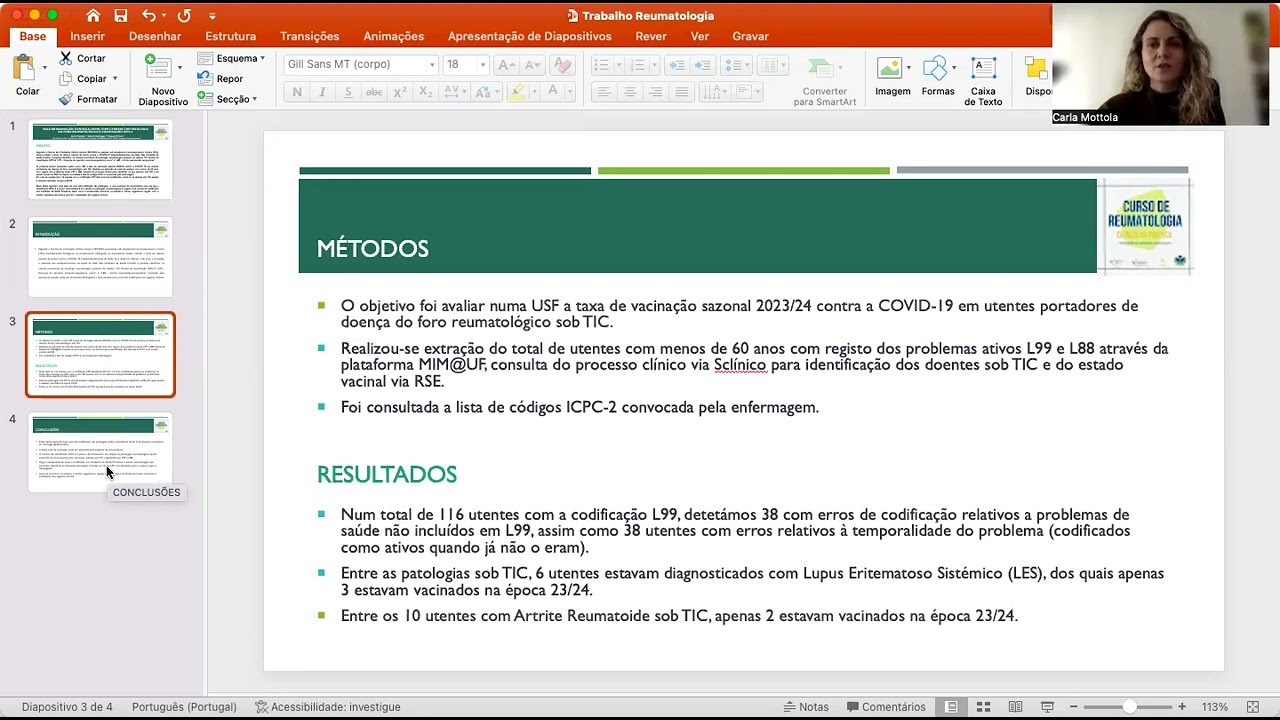Insert a Caixa de Texto text box

[983, 80]
